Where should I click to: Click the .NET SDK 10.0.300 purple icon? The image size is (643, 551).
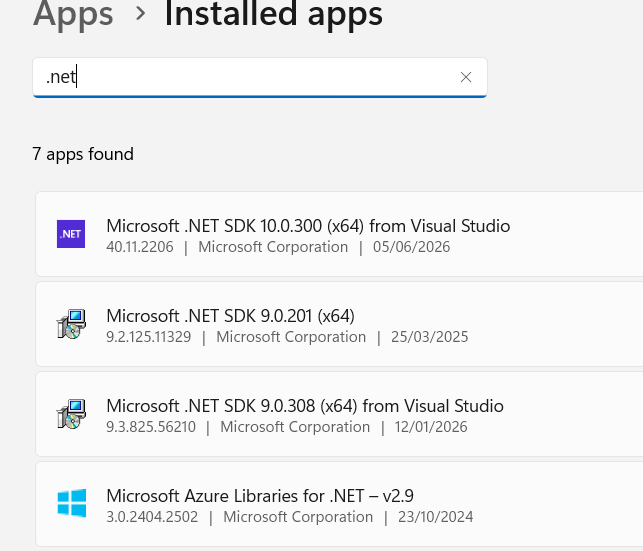(71, 234)
